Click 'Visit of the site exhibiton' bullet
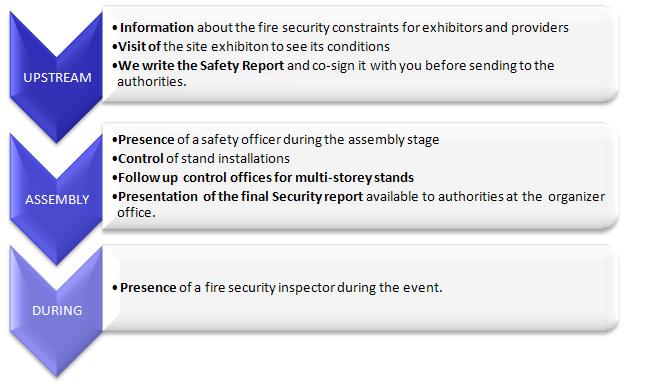This screenshot has height=390, width=645. click(251, 46)
